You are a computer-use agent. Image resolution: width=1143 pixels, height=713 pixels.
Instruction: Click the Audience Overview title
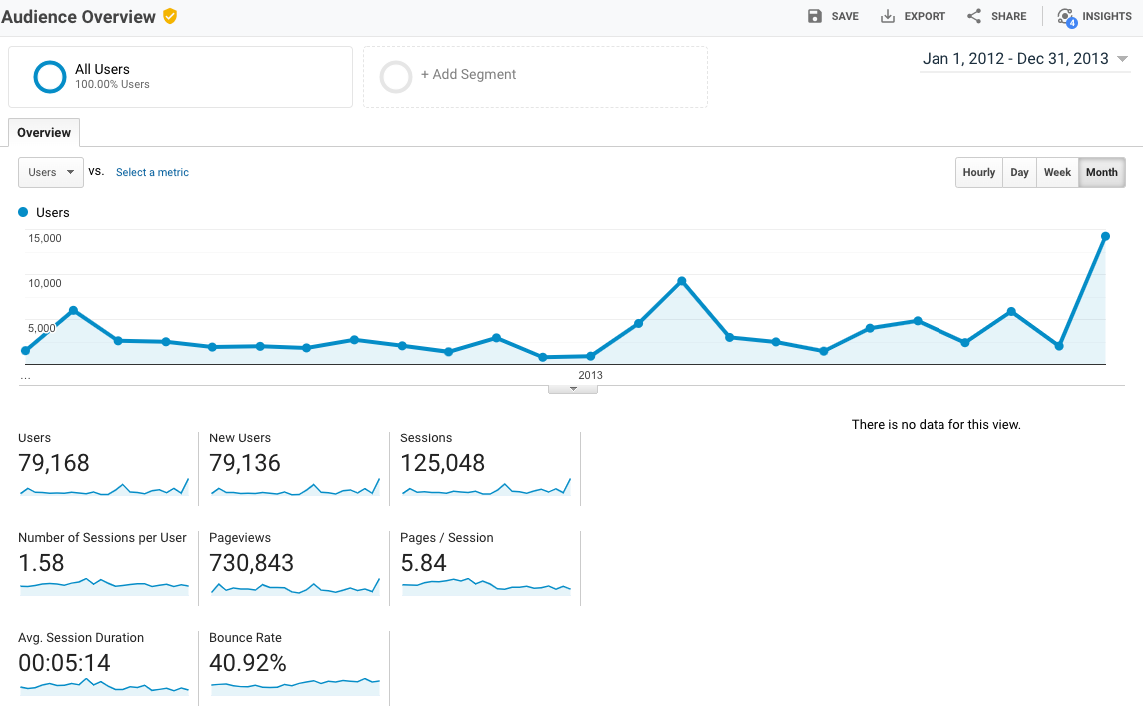(x=78, y=17)
